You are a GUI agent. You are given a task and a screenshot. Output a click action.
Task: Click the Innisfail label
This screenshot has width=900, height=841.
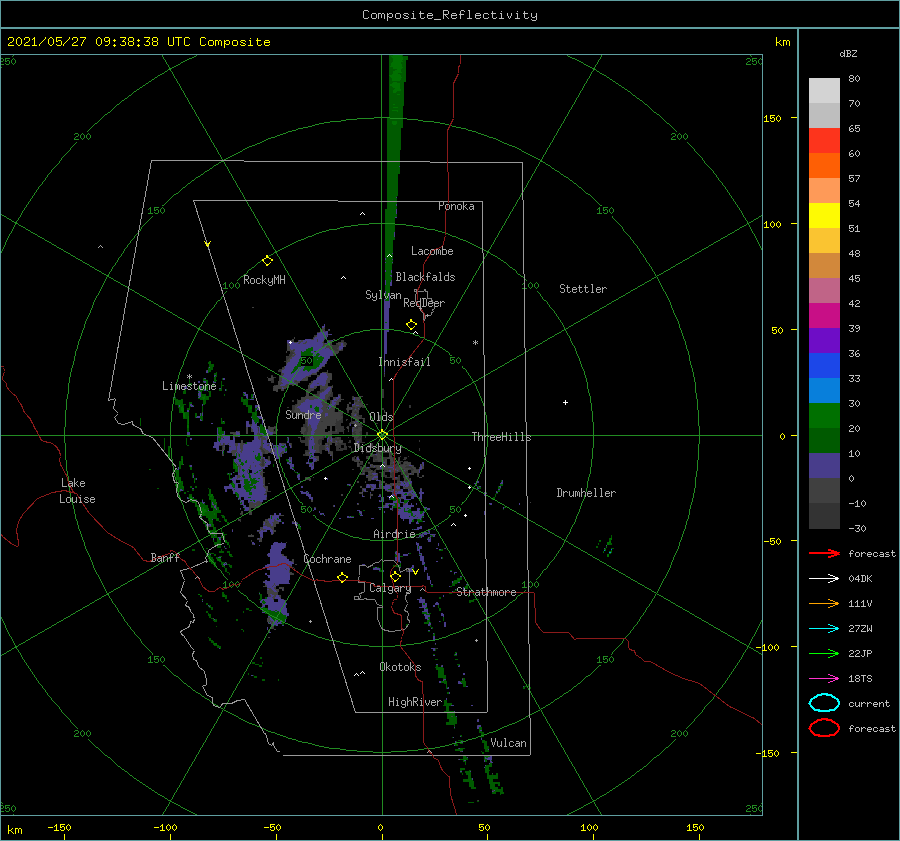coord(404,362)
